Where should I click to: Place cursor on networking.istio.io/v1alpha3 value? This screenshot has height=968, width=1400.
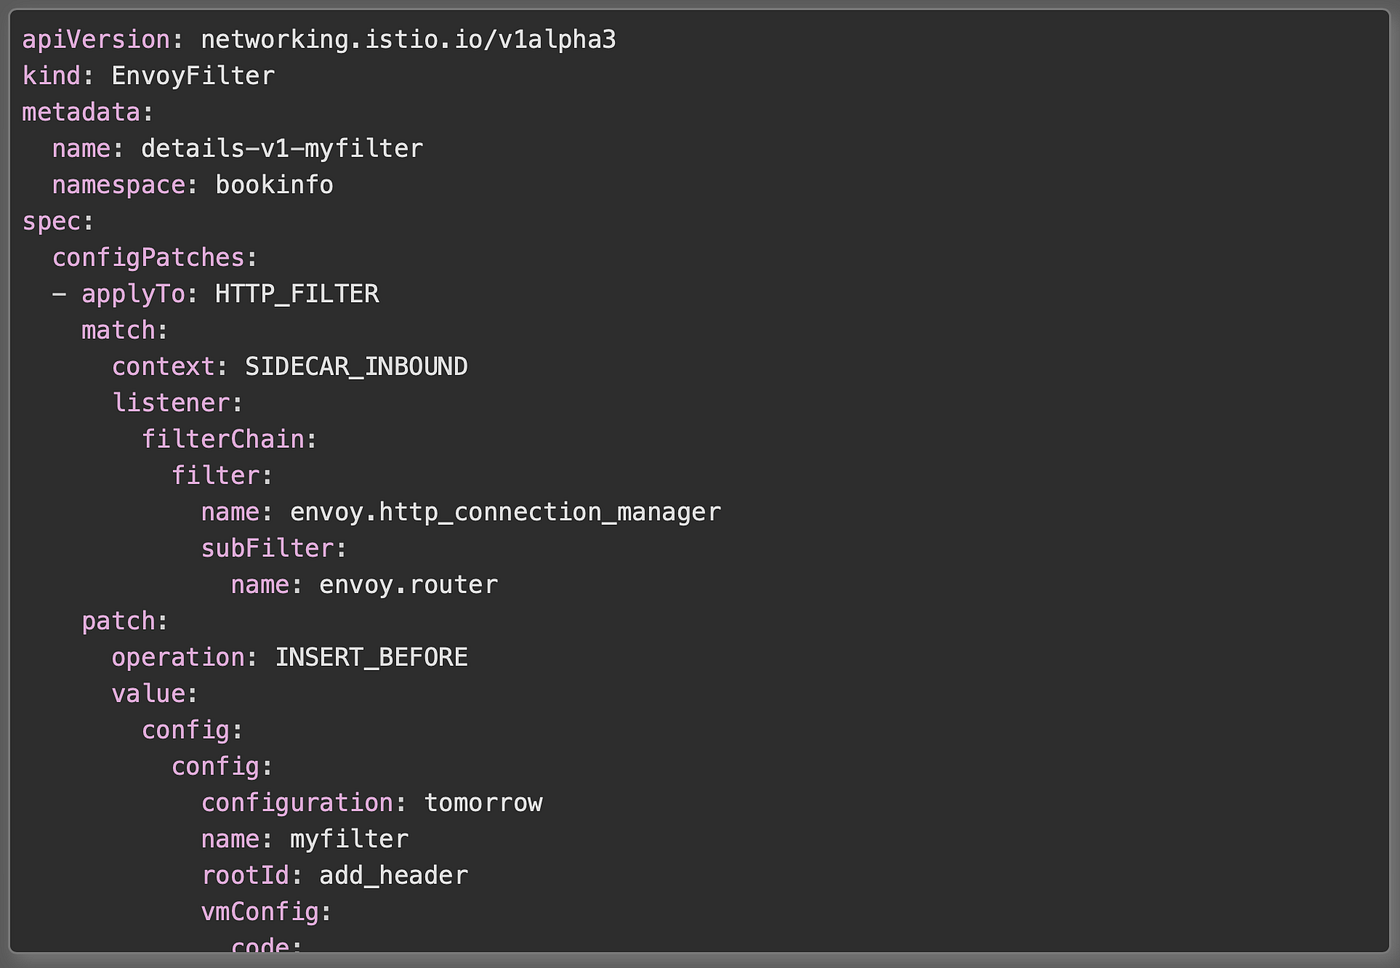(x=408, y=40)
